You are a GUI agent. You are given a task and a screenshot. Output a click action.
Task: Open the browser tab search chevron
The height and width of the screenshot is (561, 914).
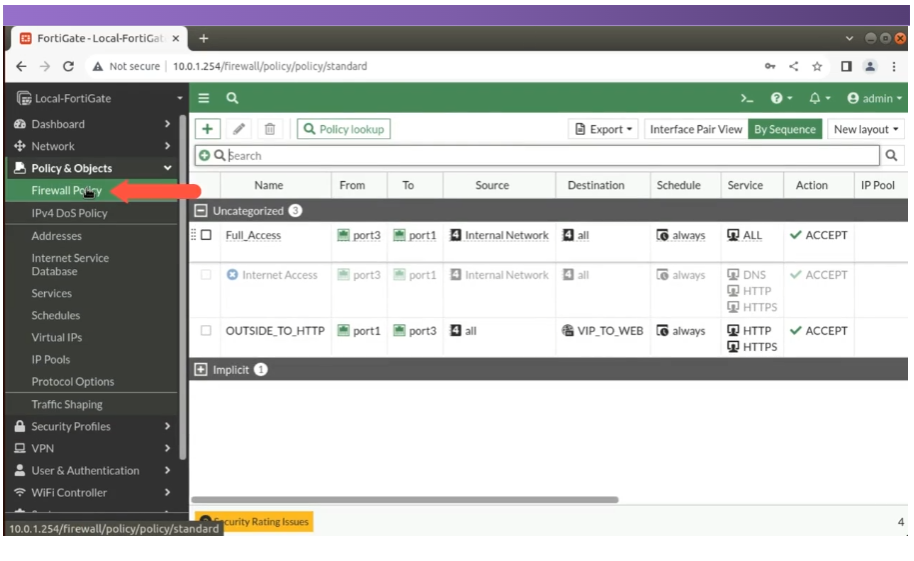(849, 38)
